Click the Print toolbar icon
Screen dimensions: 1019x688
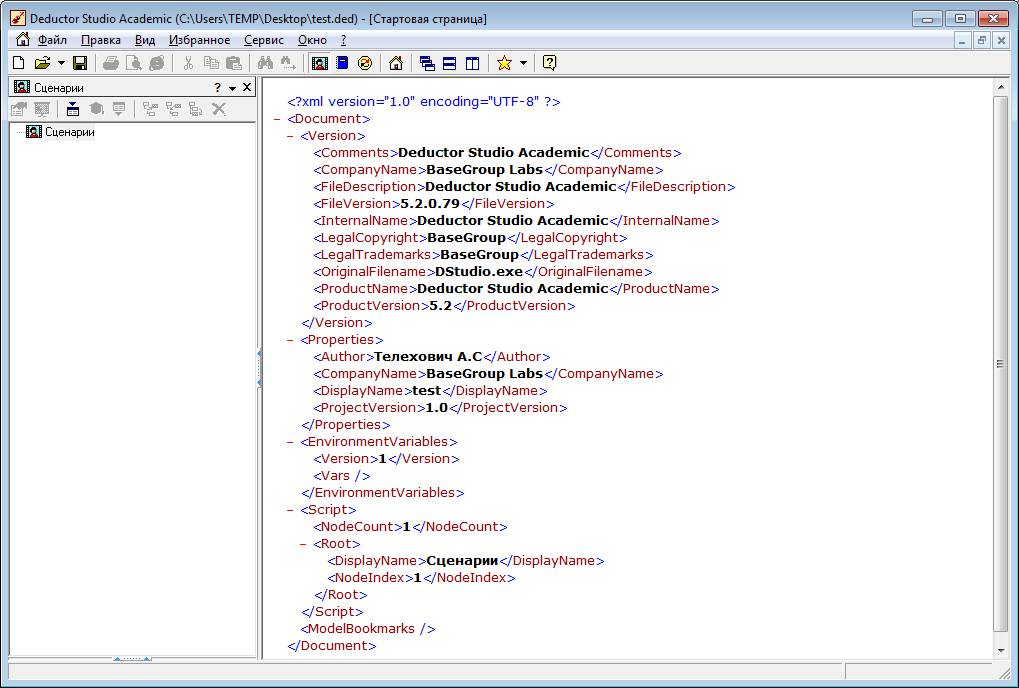(x=111, y=63)
